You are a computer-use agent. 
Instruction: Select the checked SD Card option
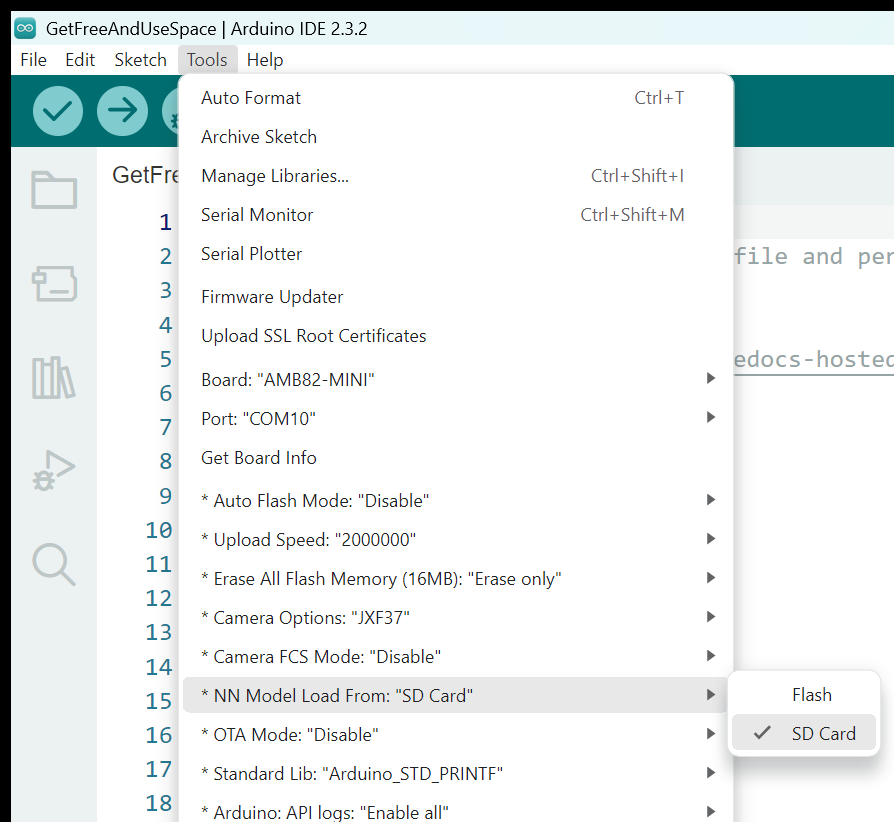click(823, 733)
